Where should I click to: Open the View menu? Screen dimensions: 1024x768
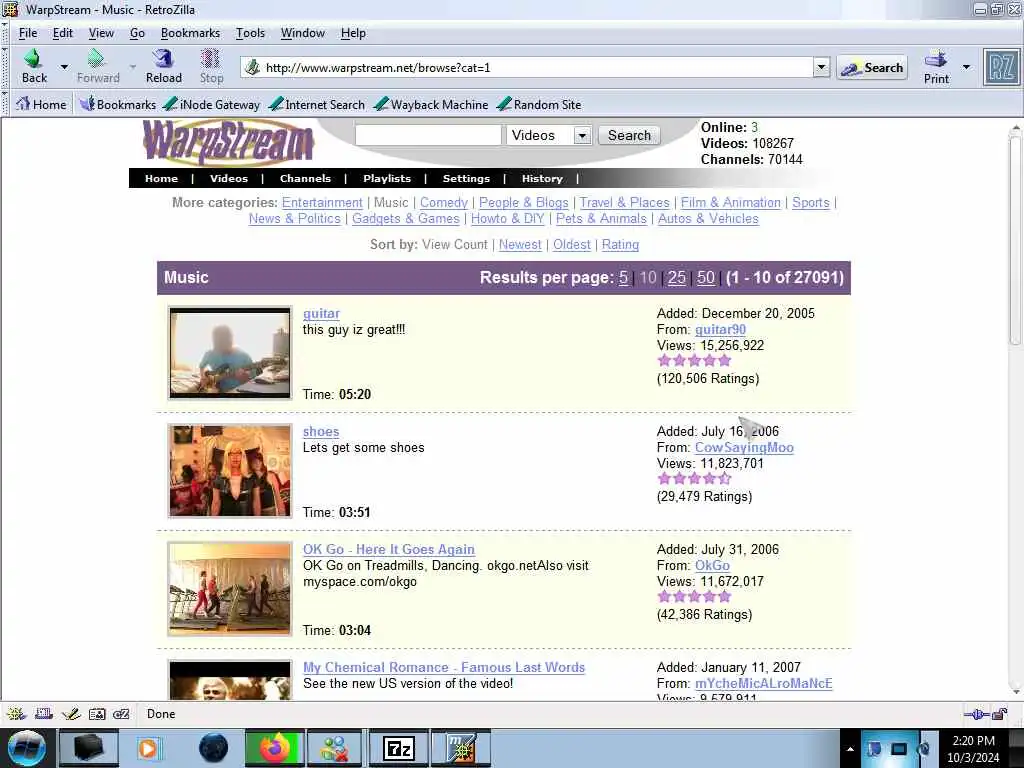pos(101,33)
